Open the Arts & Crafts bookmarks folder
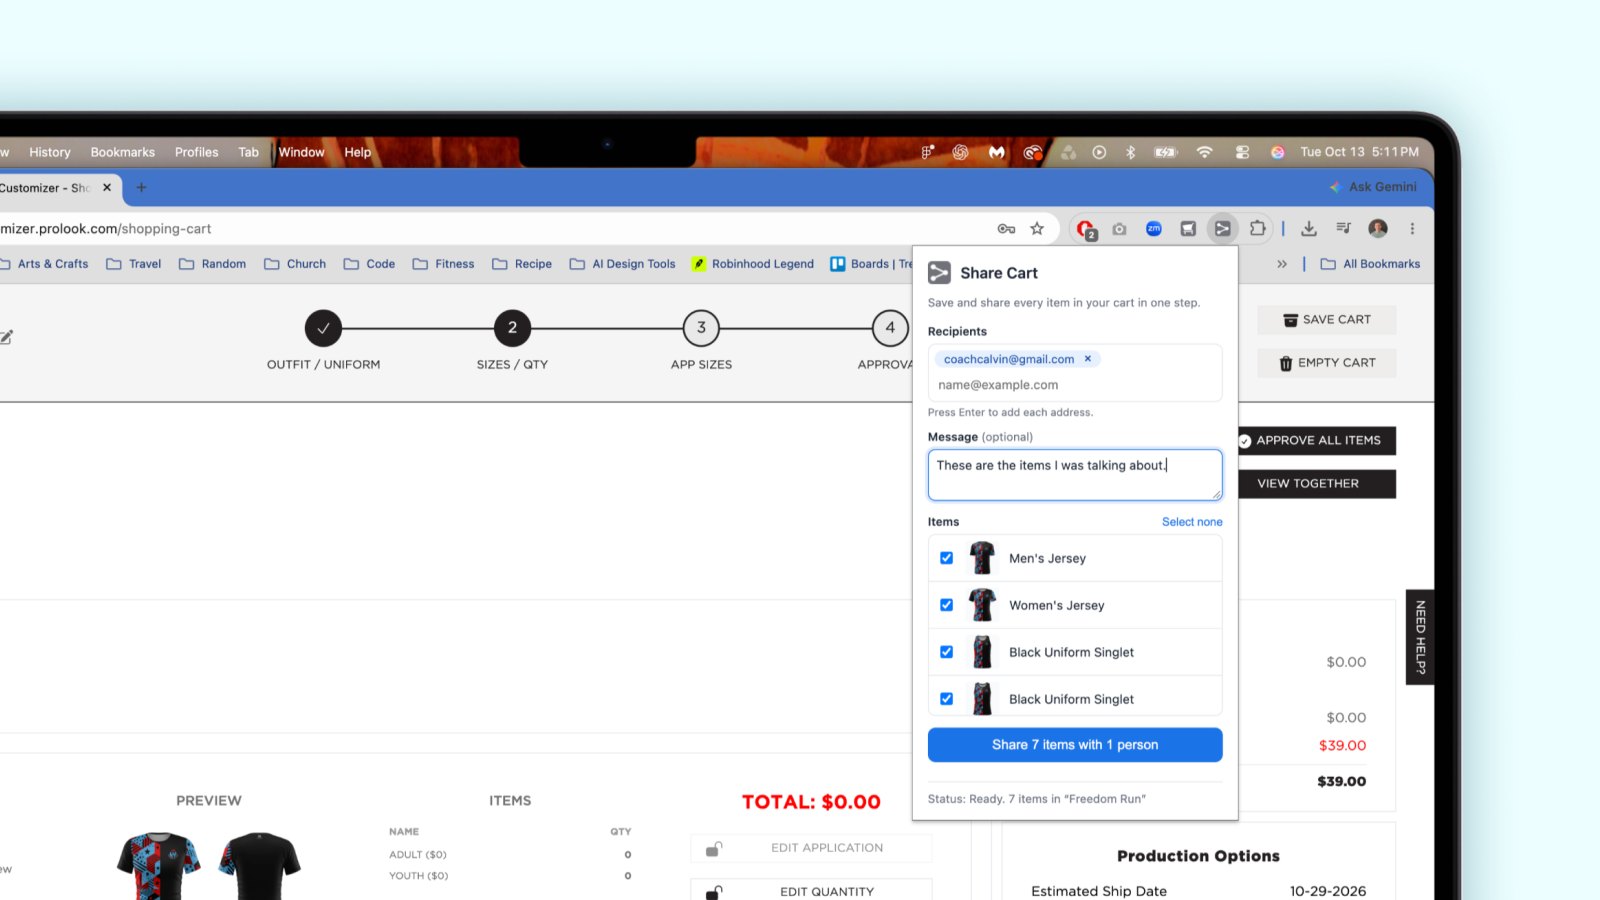The image size is (1600, 900). click(x=43, y=264)
